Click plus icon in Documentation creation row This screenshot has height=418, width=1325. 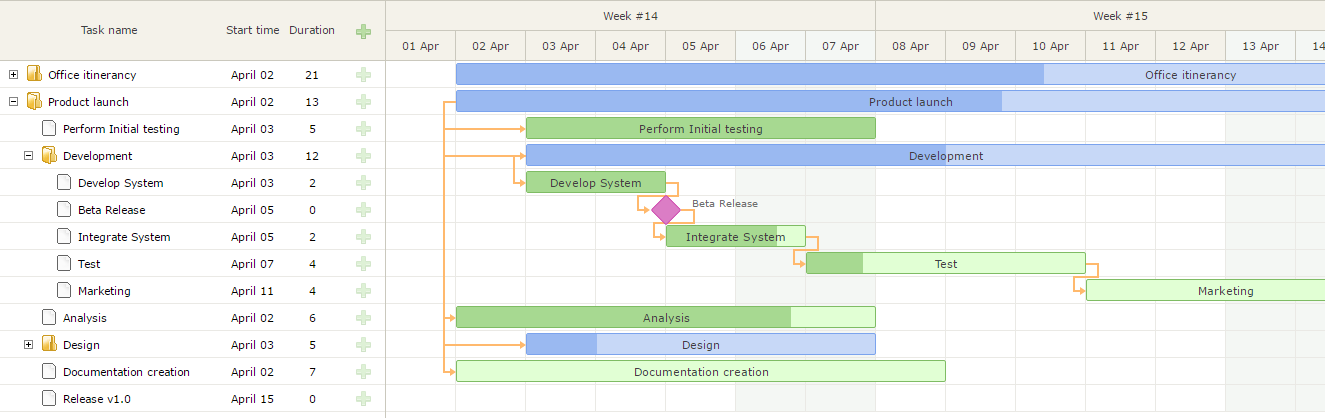363,372
